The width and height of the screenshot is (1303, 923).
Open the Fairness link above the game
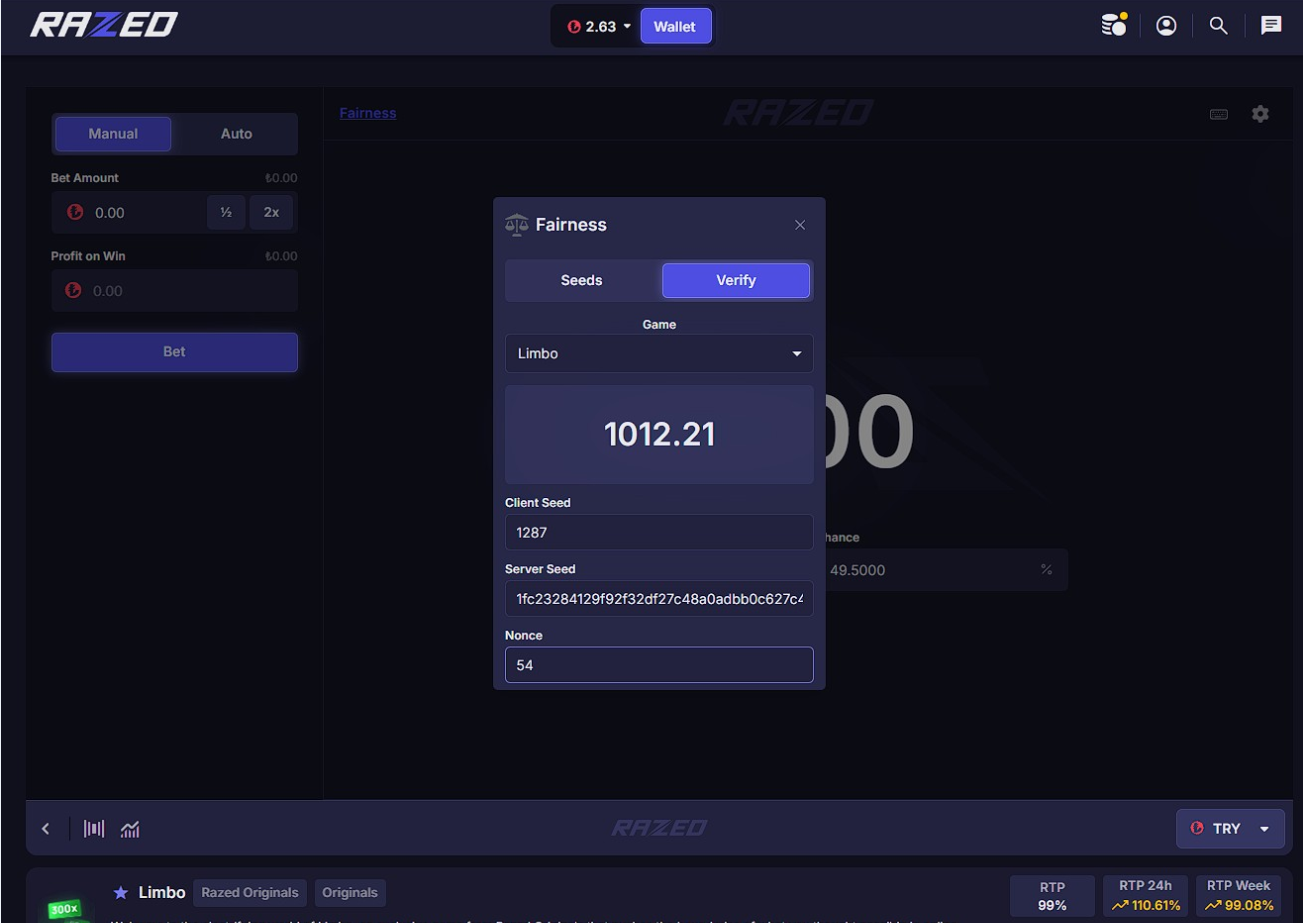point(368,113)
